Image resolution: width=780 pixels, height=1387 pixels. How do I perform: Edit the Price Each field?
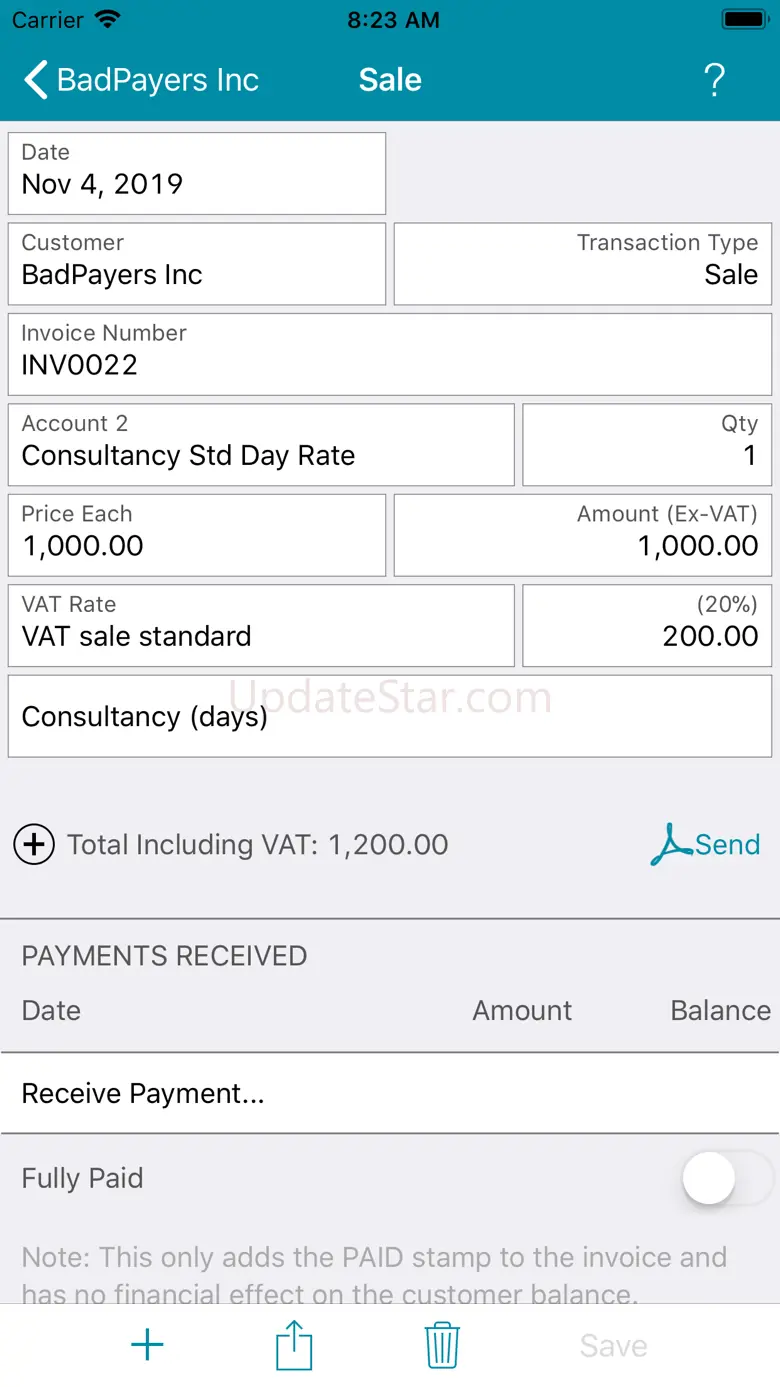197,535
